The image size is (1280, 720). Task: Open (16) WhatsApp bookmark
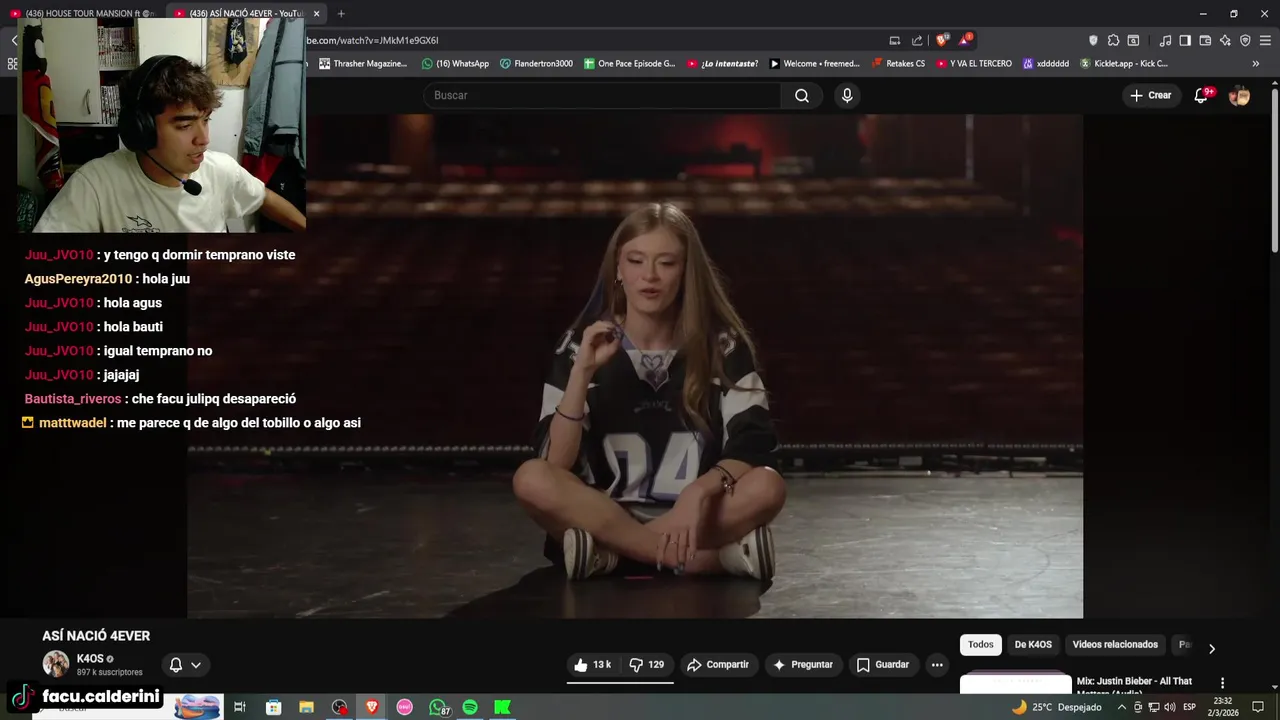[455, 63]
